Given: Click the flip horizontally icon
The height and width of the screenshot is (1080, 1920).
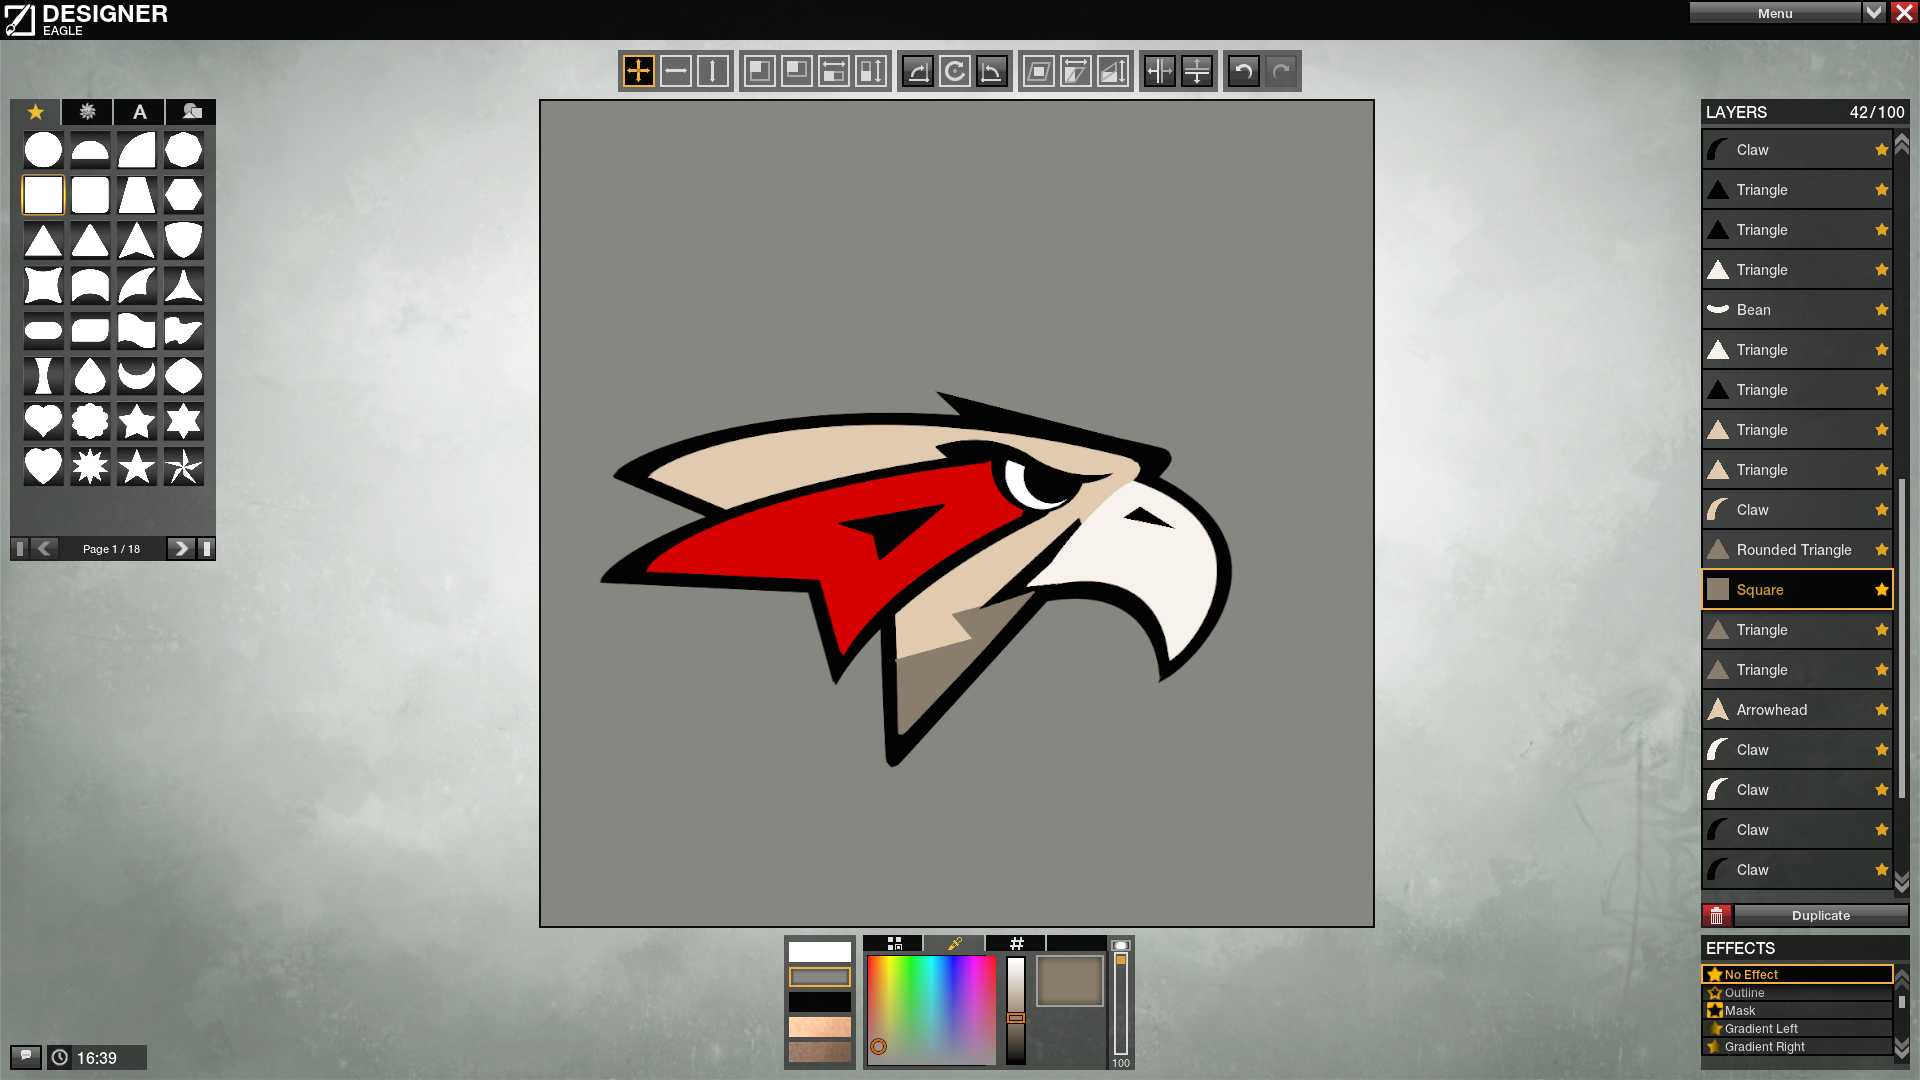Looking at the screenshot, I should [1159, 71].
